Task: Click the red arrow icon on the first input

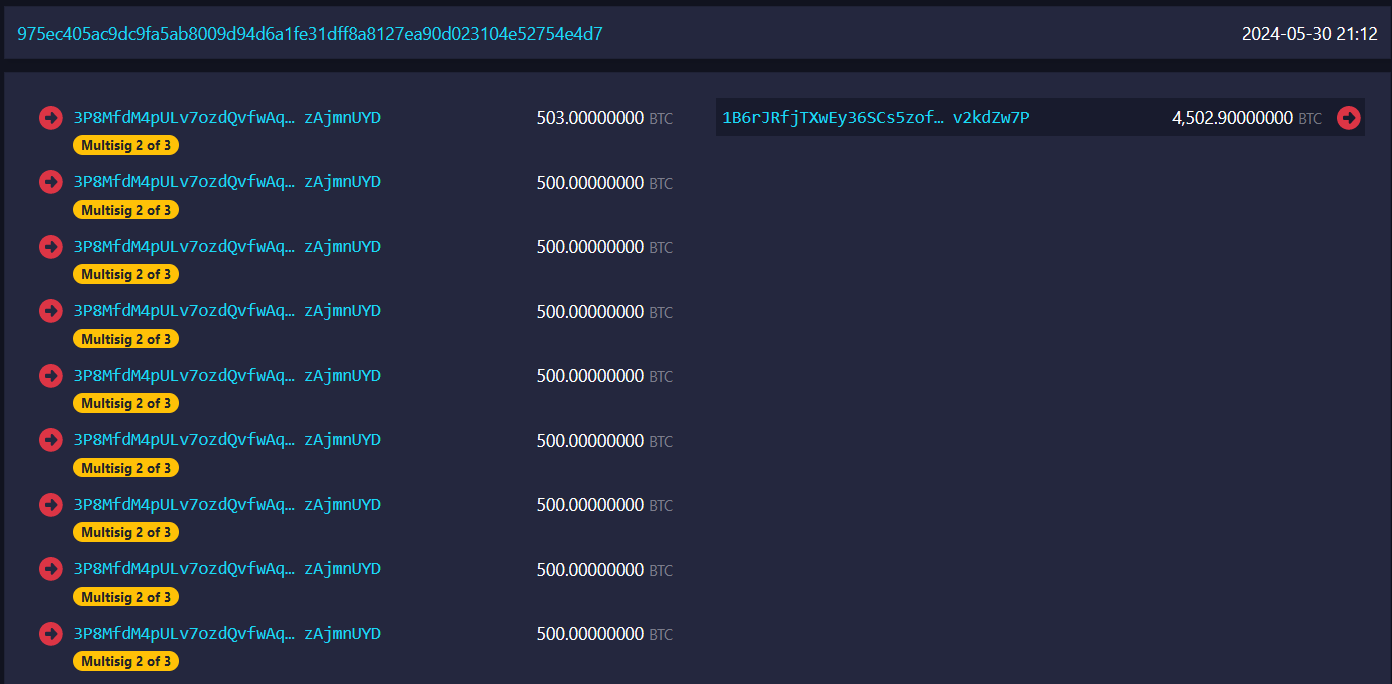Action: (50, 117)
